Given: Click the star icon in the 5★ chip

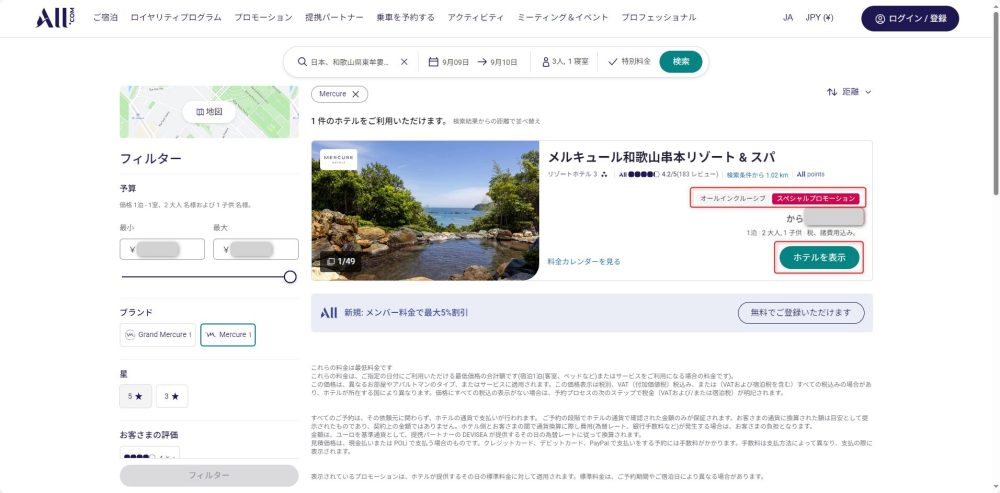Looking at the screenshot, I should 138,396.
